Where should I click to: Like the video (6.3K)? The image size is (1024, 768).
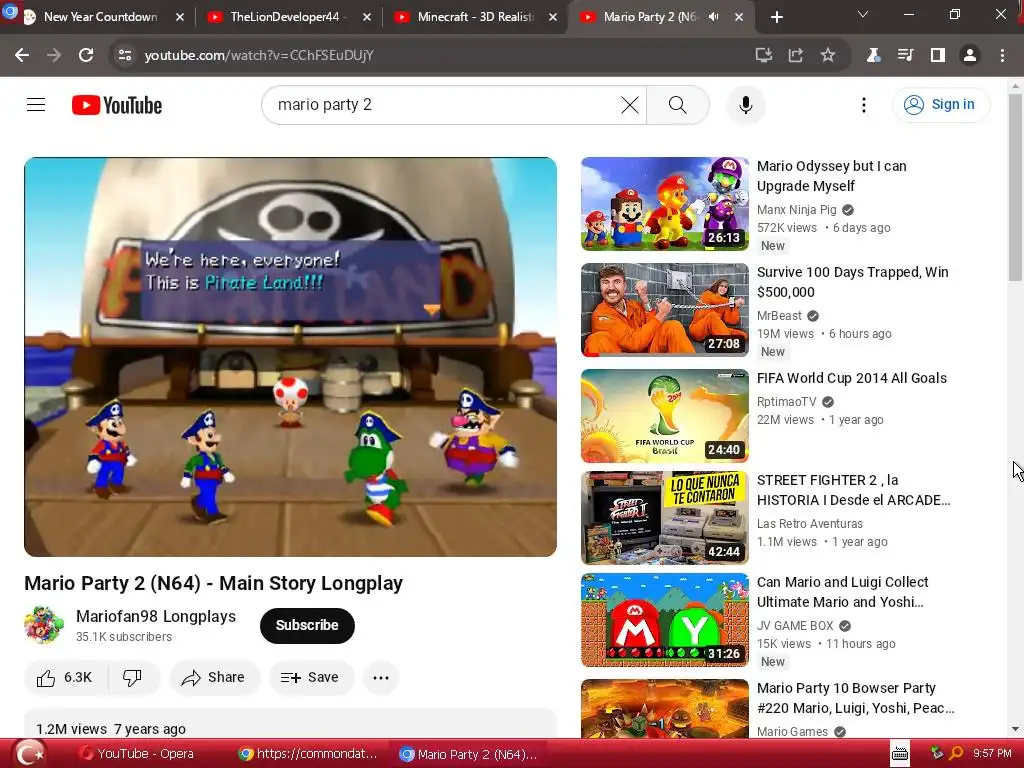(x=65, y=677)
